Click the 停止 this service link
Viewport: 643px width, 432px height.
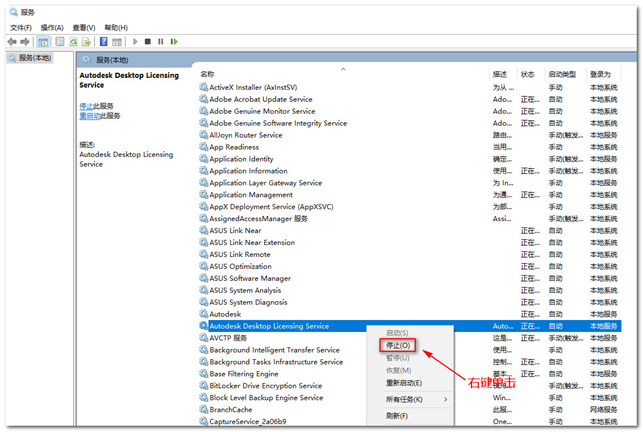[x=86, y=106]
